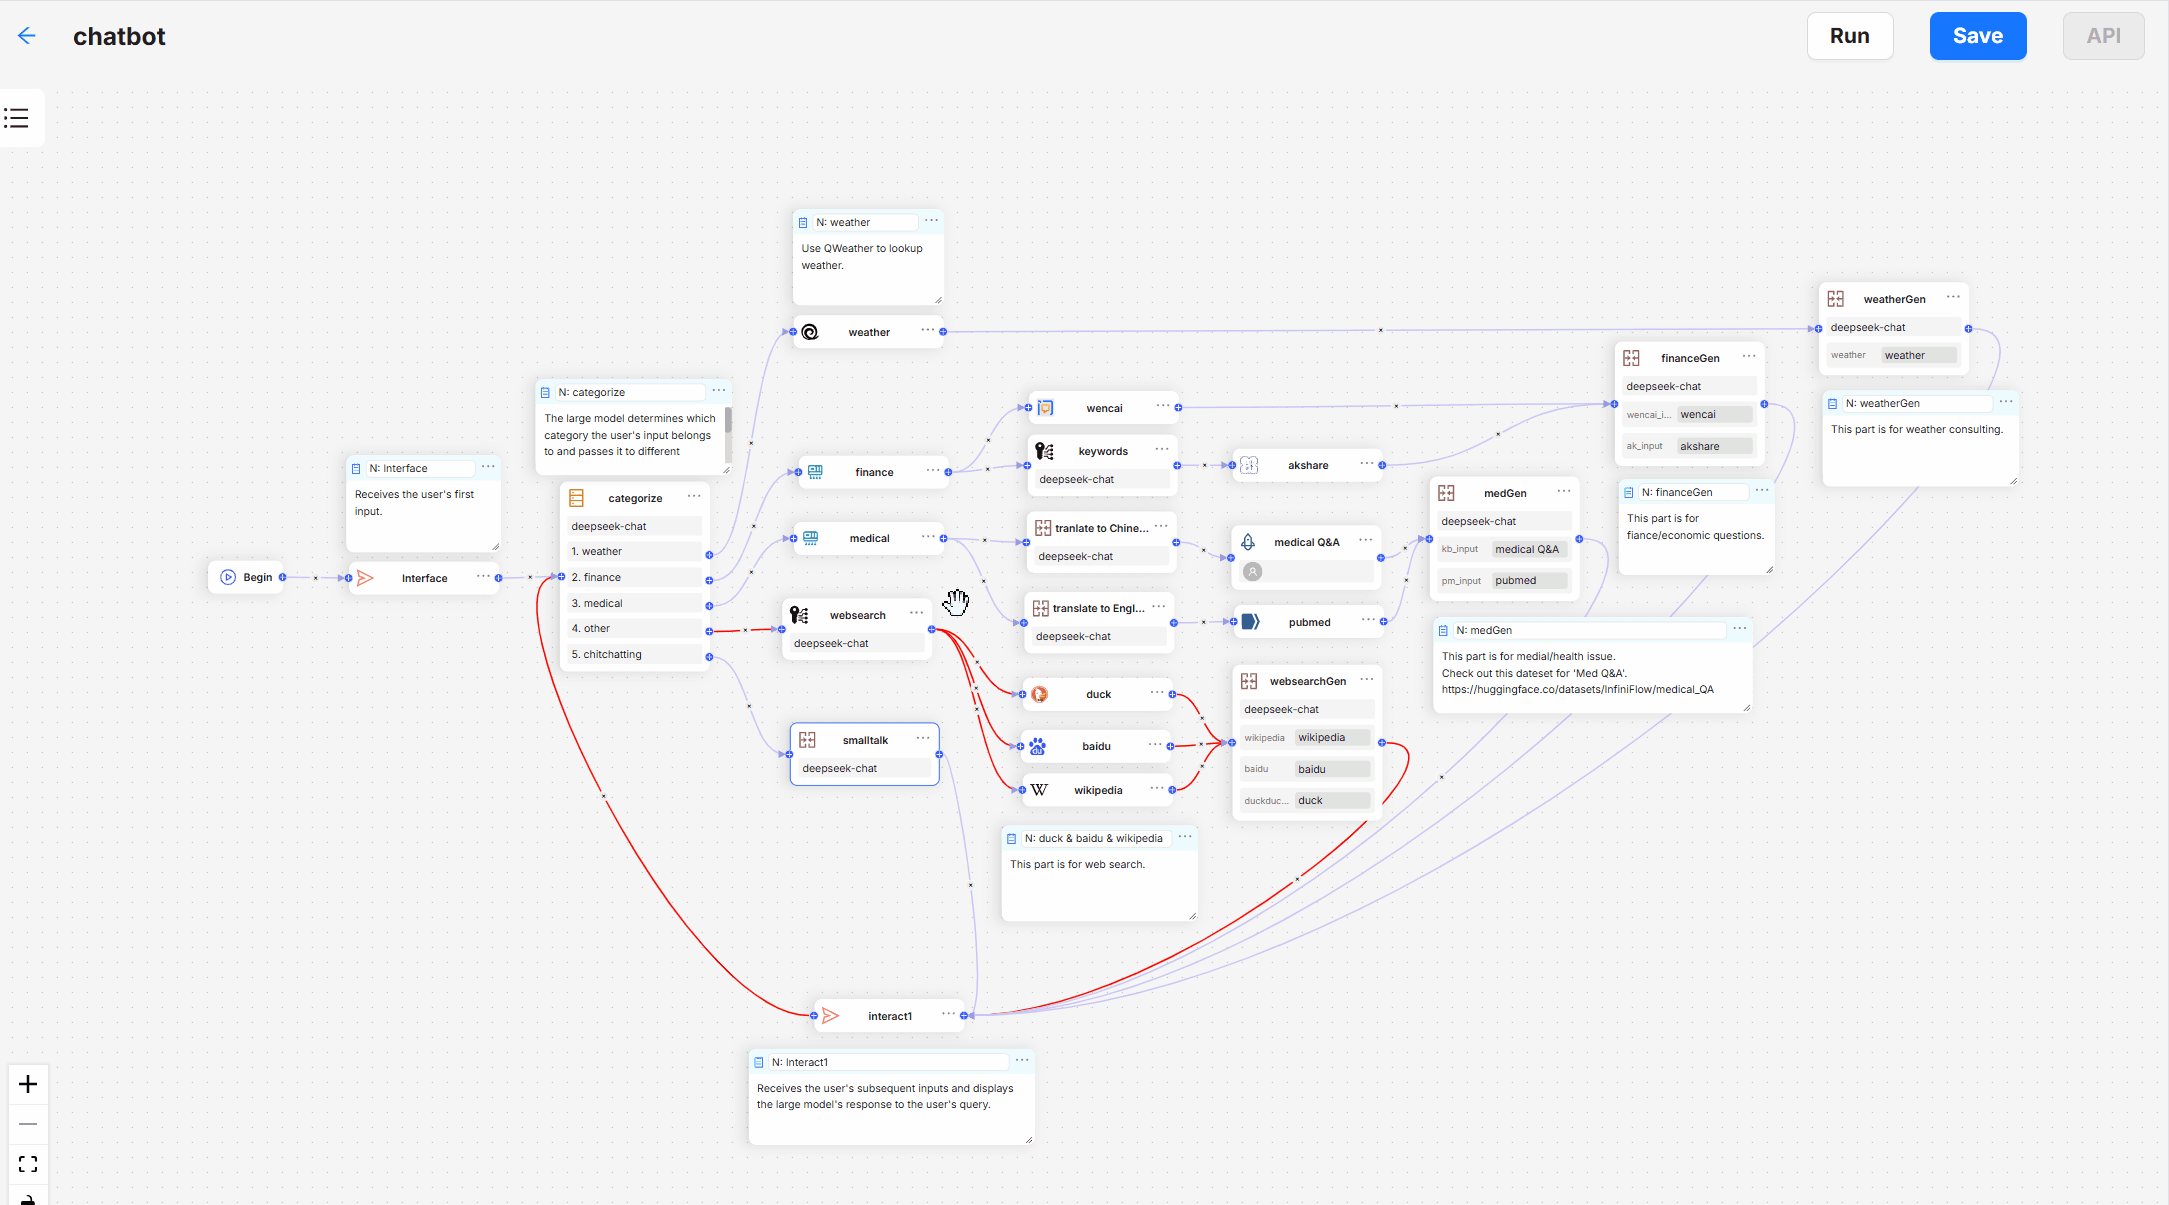Image resolution: width=2169 pixels, height=1205 pixels.
Task: Click the duck node's DuckDuckGo icon
Action: (1039, 694)
